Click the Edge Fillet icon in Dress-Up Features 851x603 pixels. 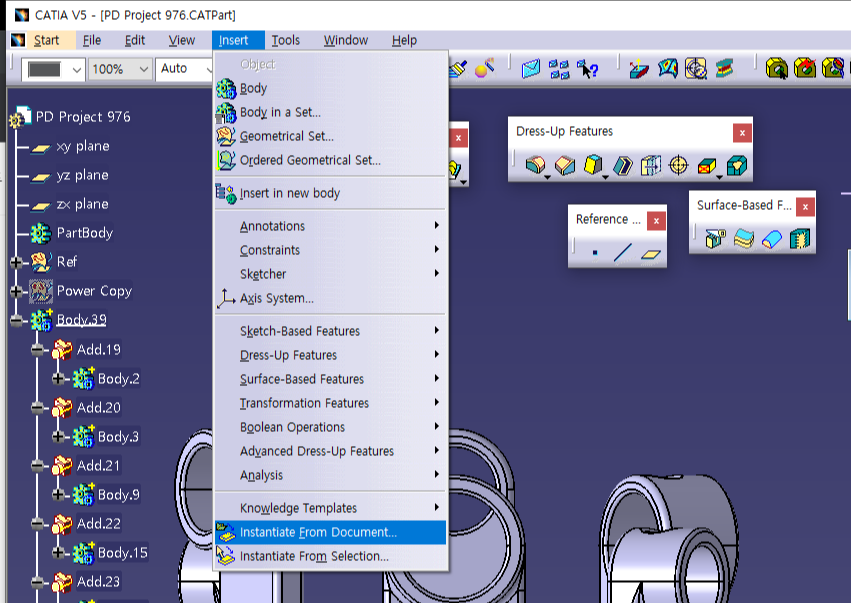coord(535,165)
